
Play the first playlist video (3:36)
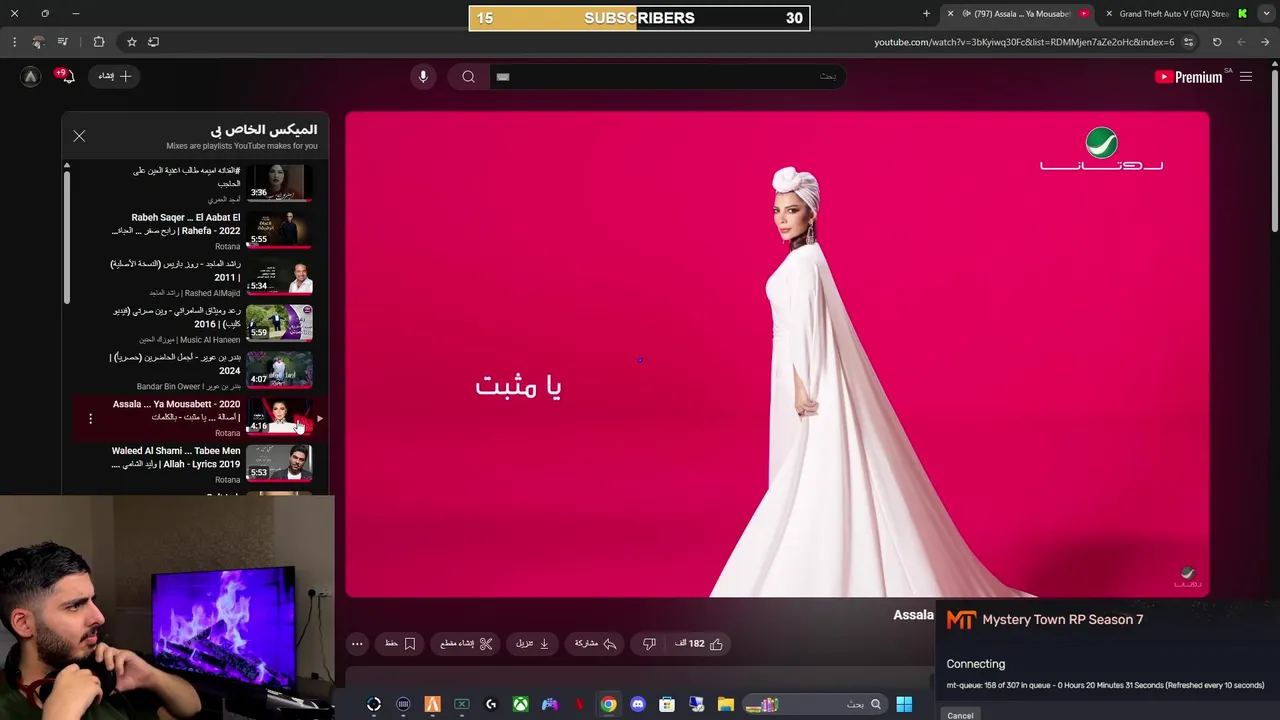point(279,184)
